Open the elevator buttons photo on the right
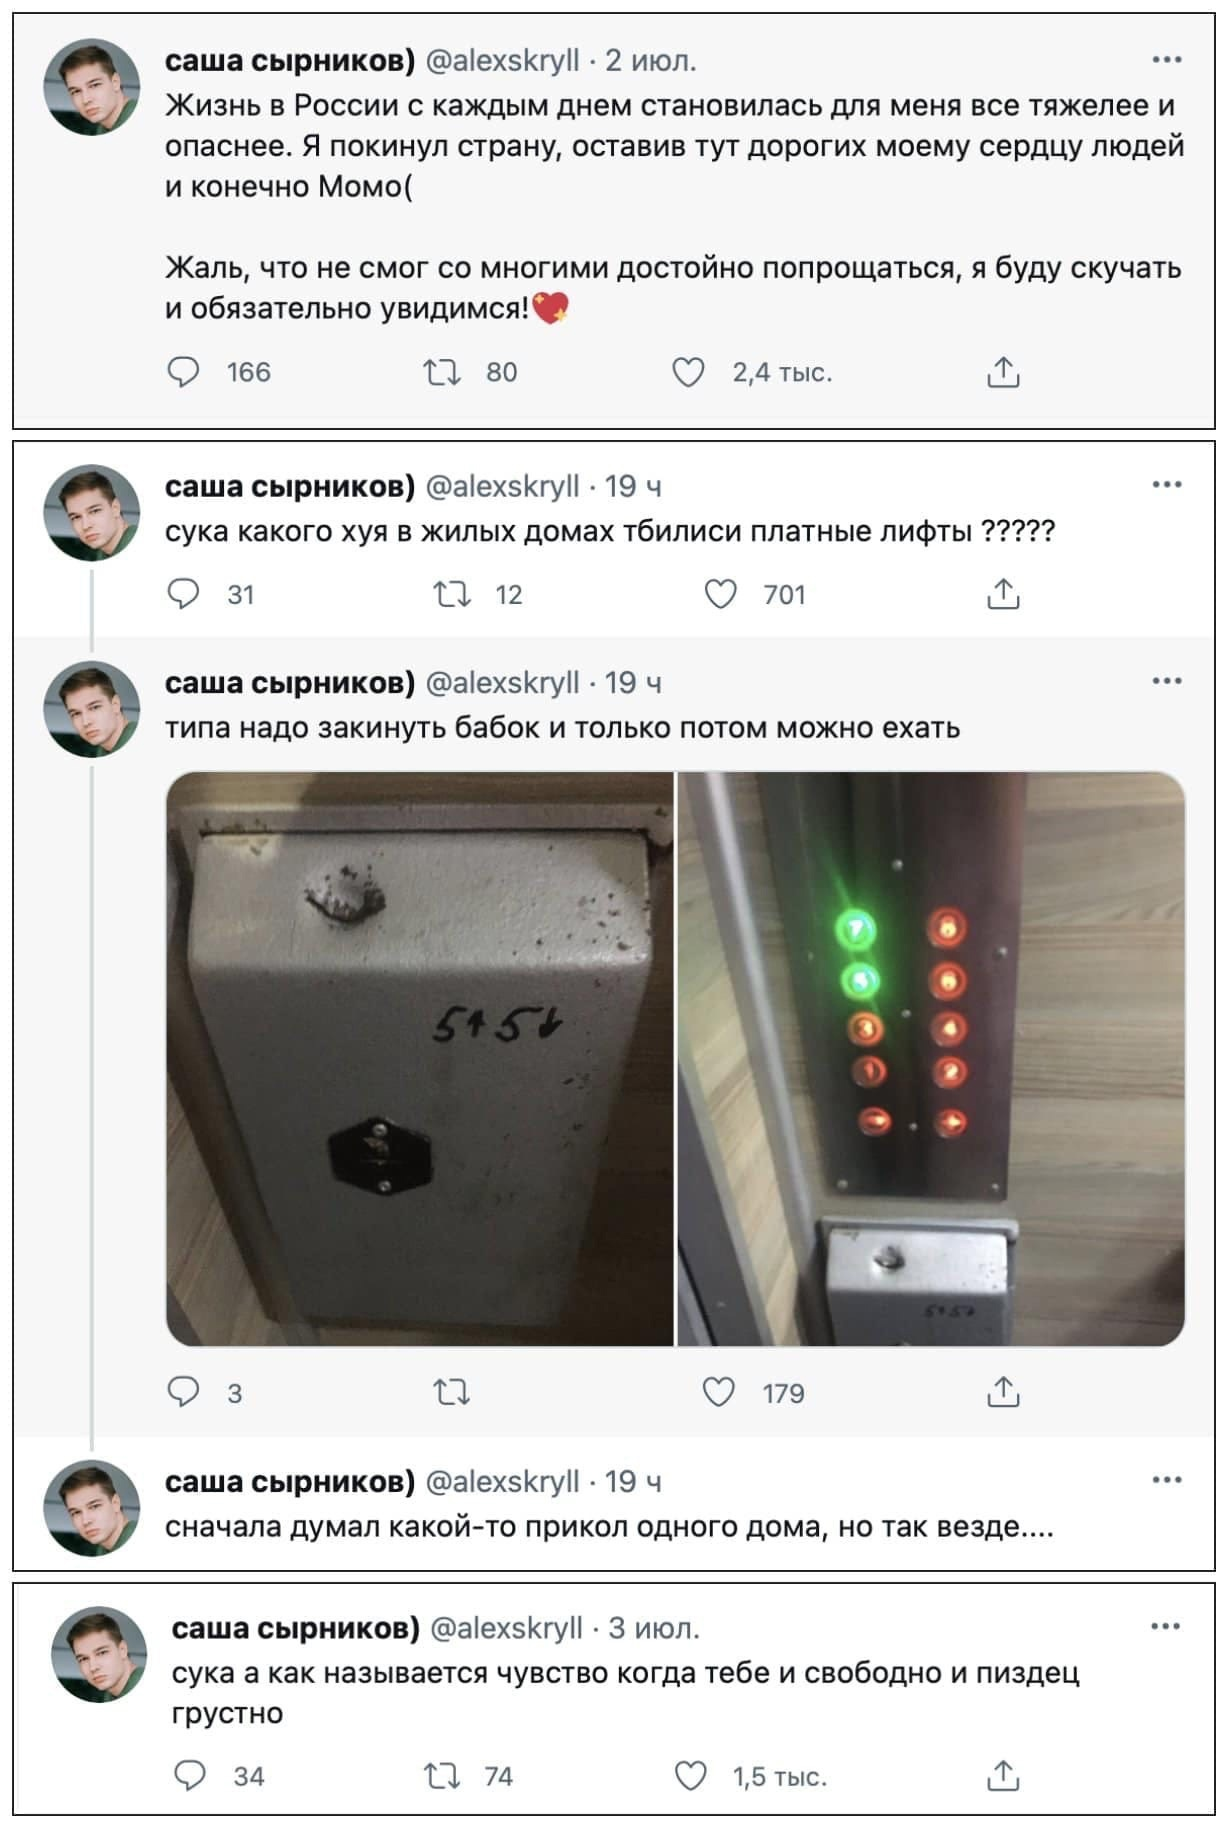Image resolution: width=1226 pixels, height=1830 pixels. 931,1058
